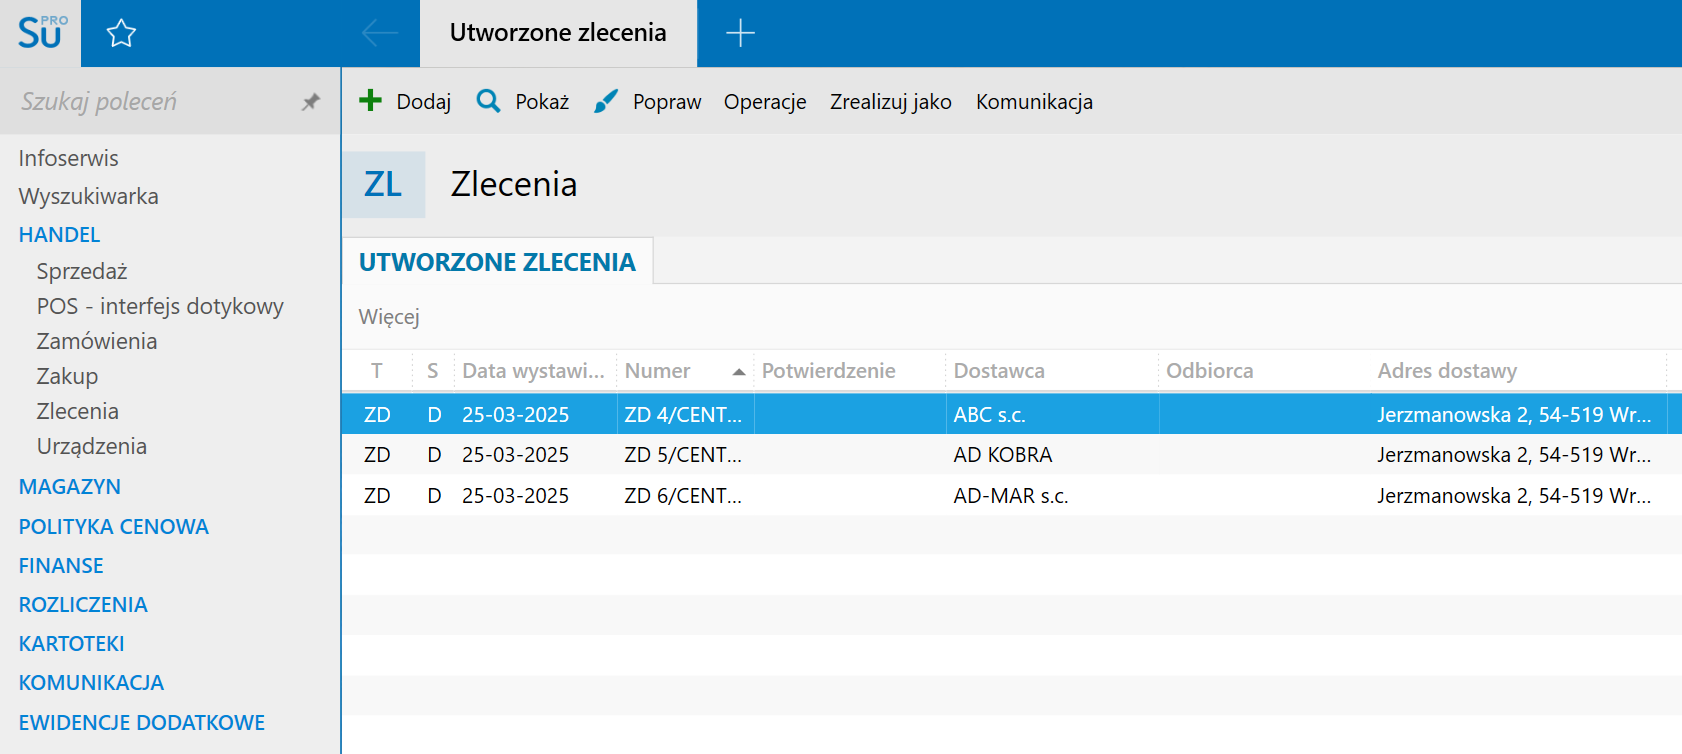Viewport: 1682px width, 754px height.
Task: Pin the command search panel
Action: [311, 102]
